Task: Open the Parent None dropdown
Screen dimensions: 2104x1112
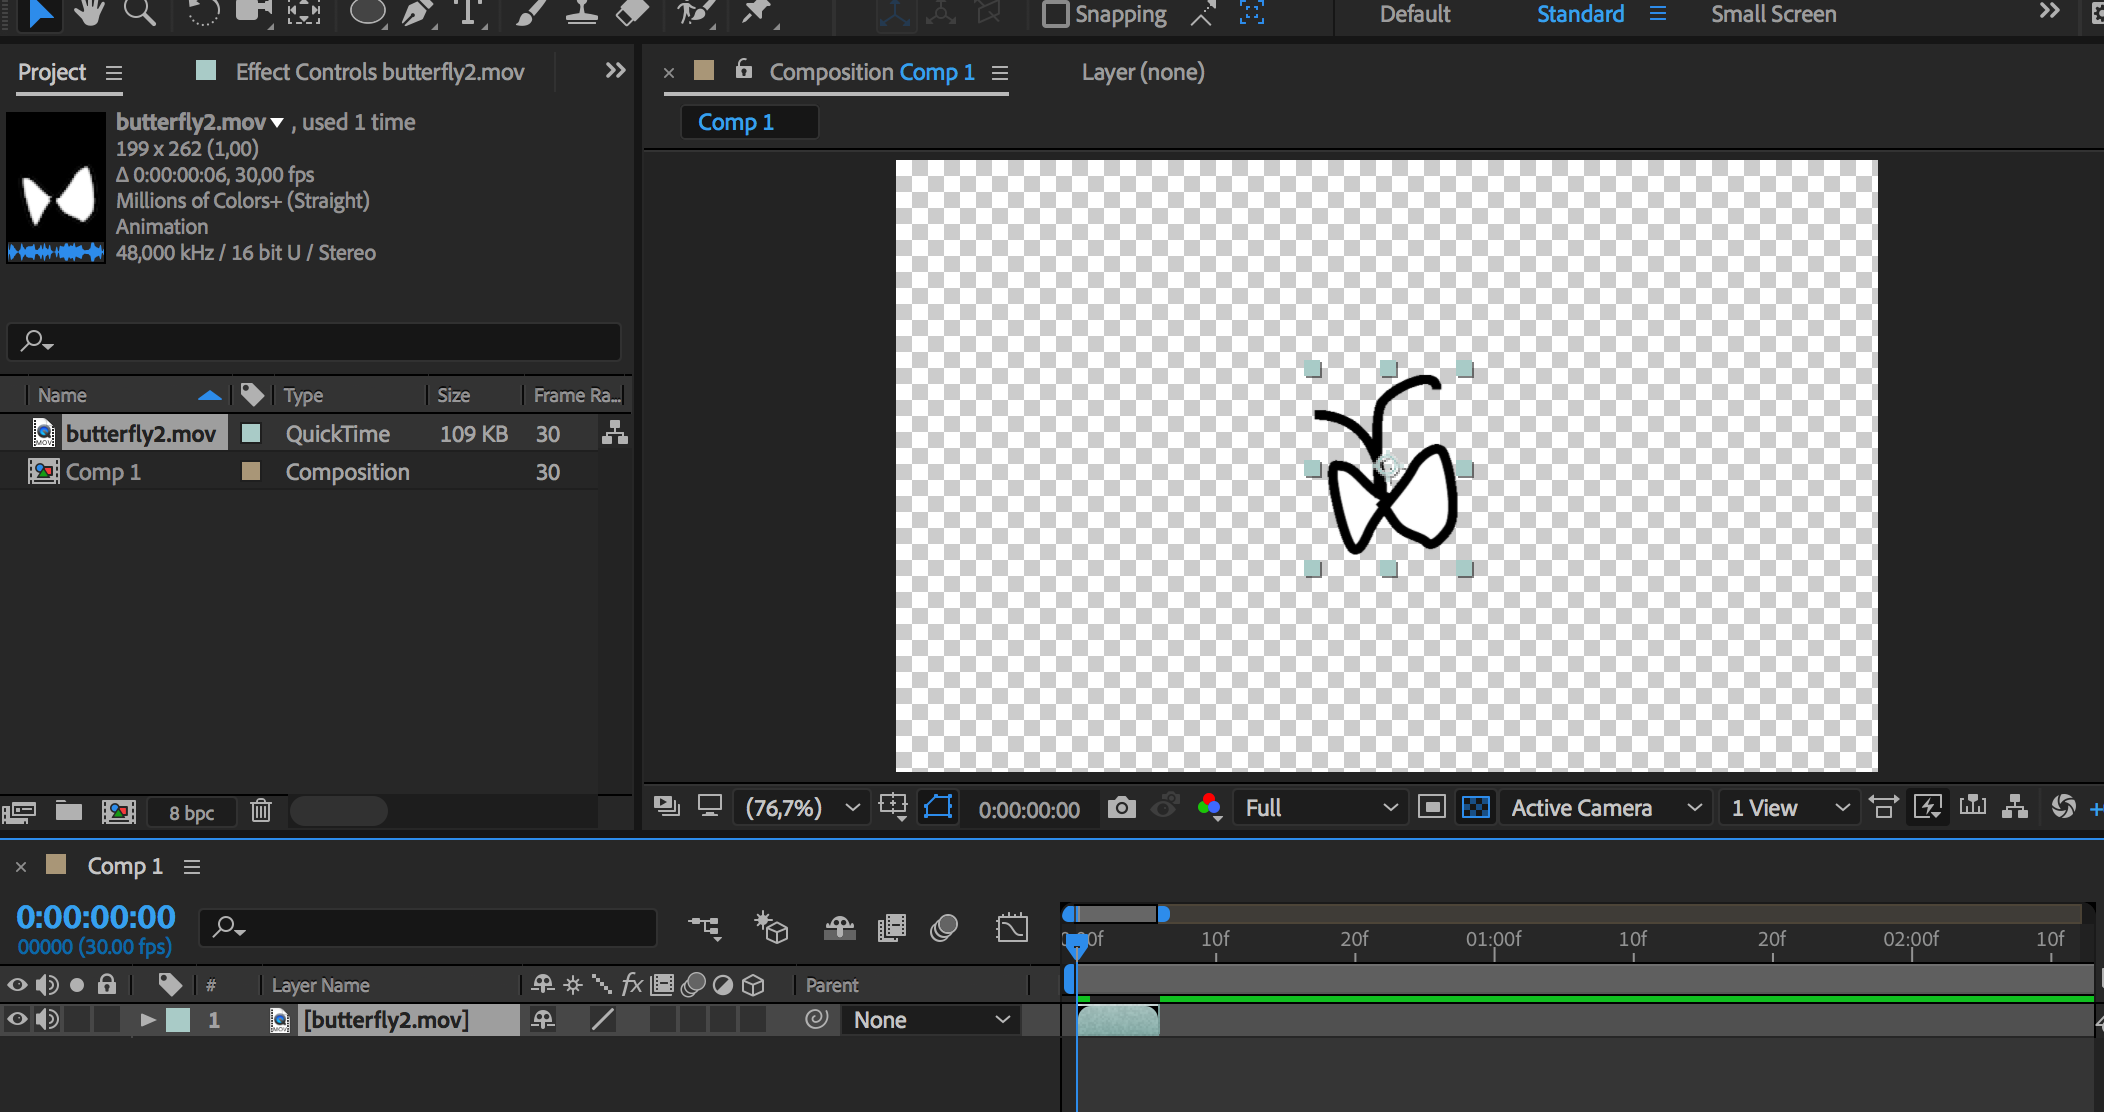Action: (930, 1020)
